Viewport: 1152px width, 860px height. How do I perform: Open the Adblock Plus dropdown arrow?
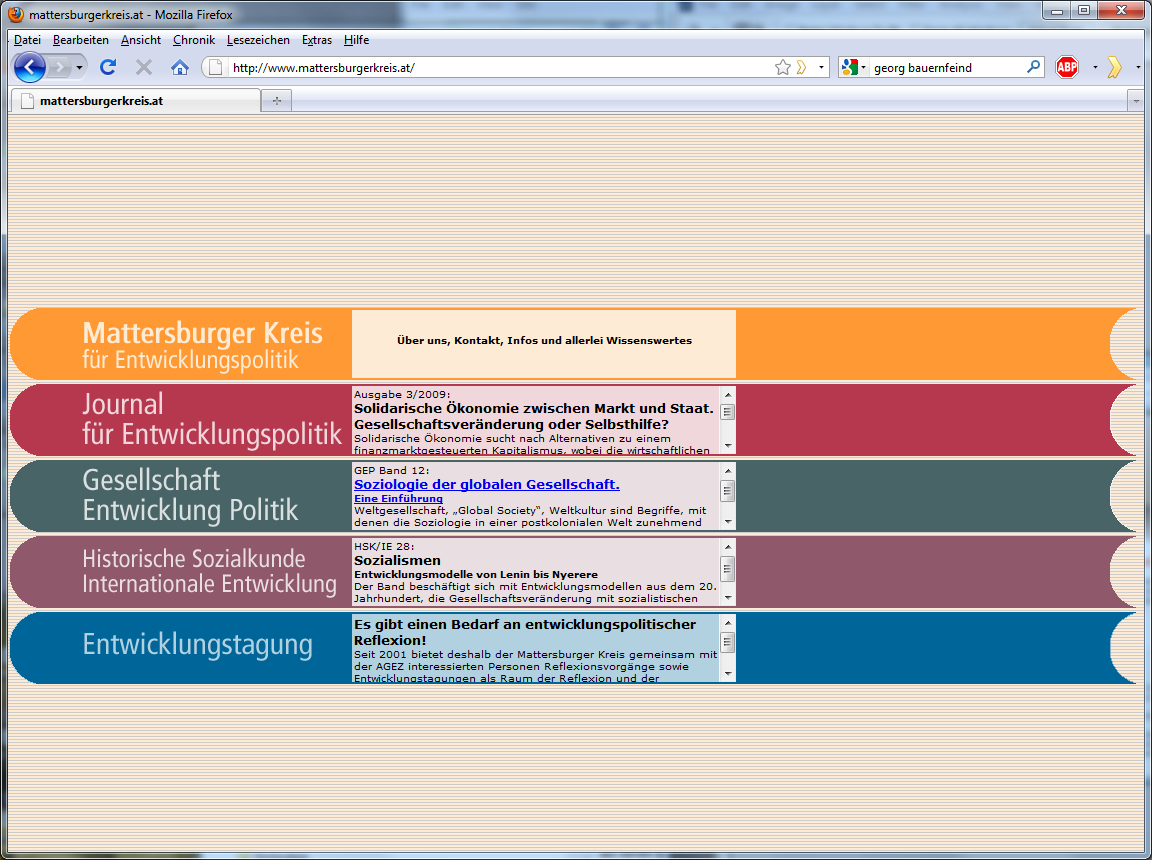coord(1095,68)
